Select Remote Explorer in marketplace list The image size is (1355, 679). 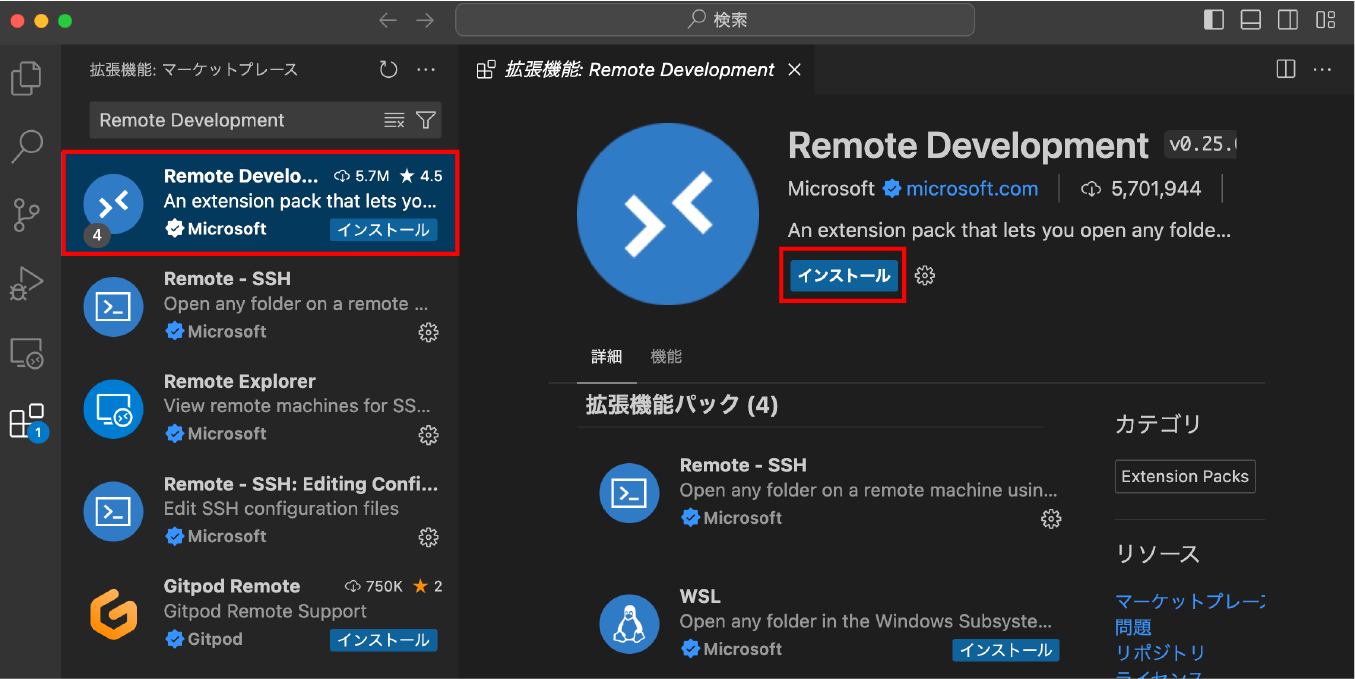coord(260,408)
